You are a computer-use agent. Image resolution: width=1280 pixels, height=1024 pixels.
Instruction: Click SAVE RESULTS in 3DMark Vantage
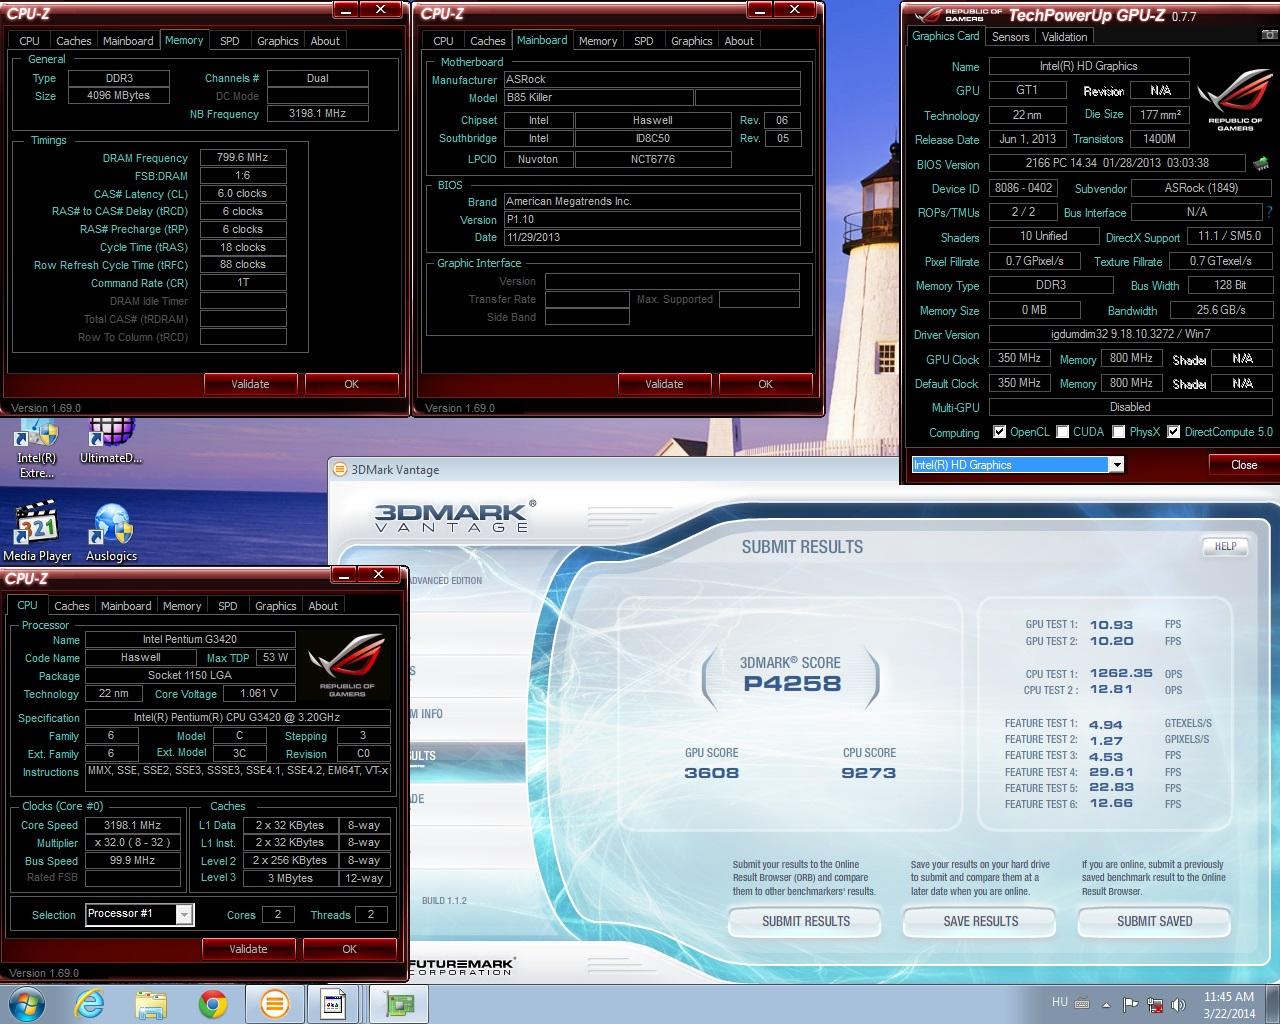click(x=980, y=922)
